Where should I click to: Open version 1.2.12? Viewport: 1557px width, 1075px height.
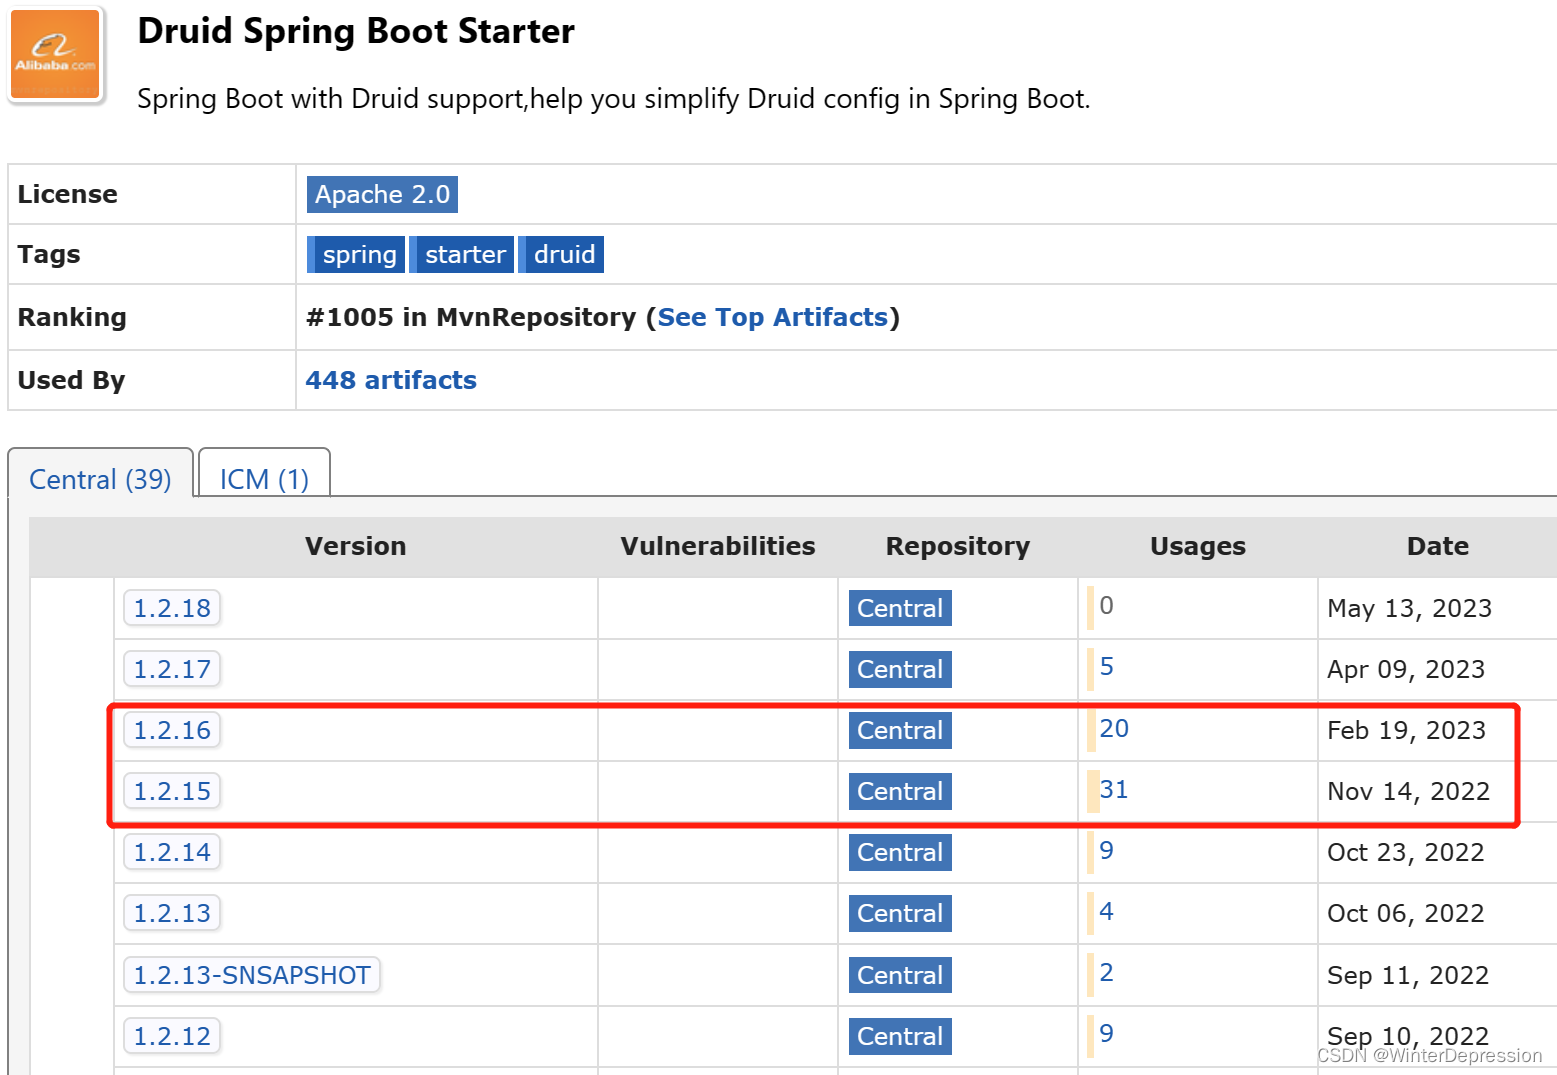click(x=172, y=1036)
